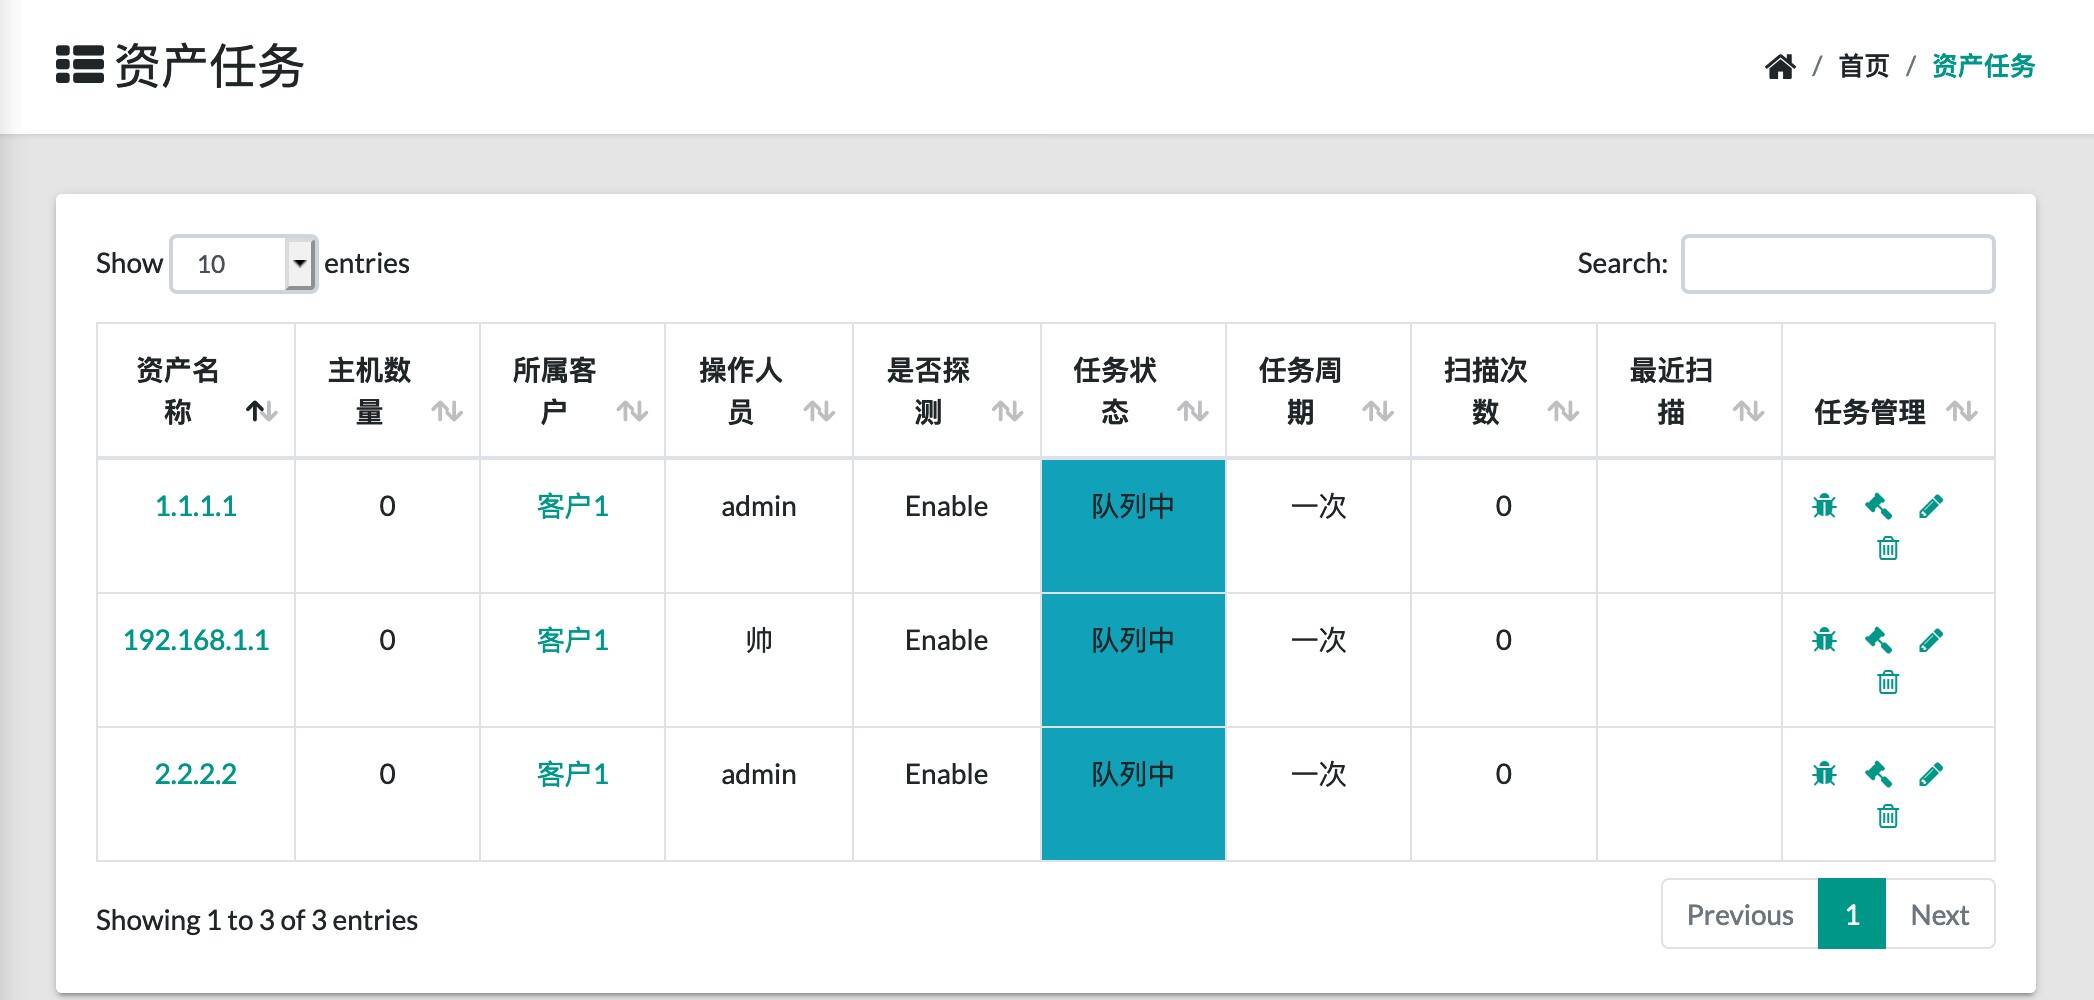2094x1000 pixels.
Task: Click the bug scan icon for 2.2.2.2
Action: point(1824,774)
